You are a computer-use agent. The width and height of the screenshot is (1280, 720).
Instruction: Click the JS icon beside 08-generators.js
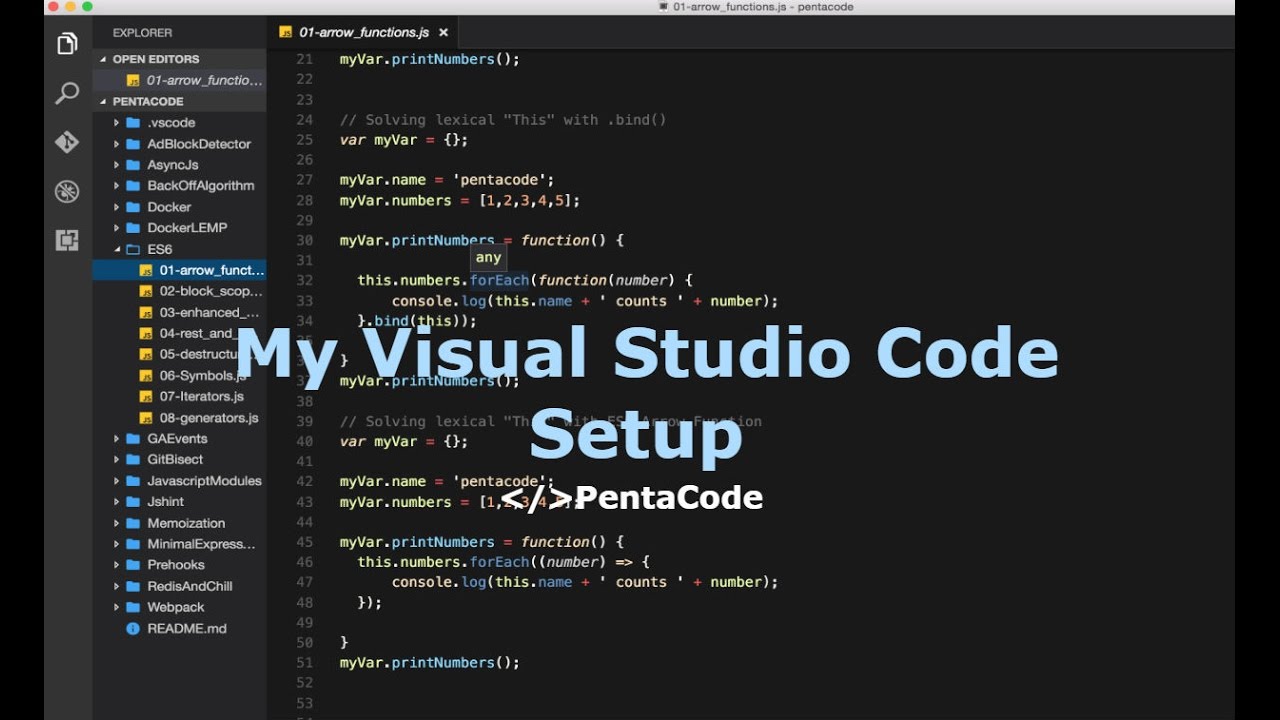(x=146, y=418)
